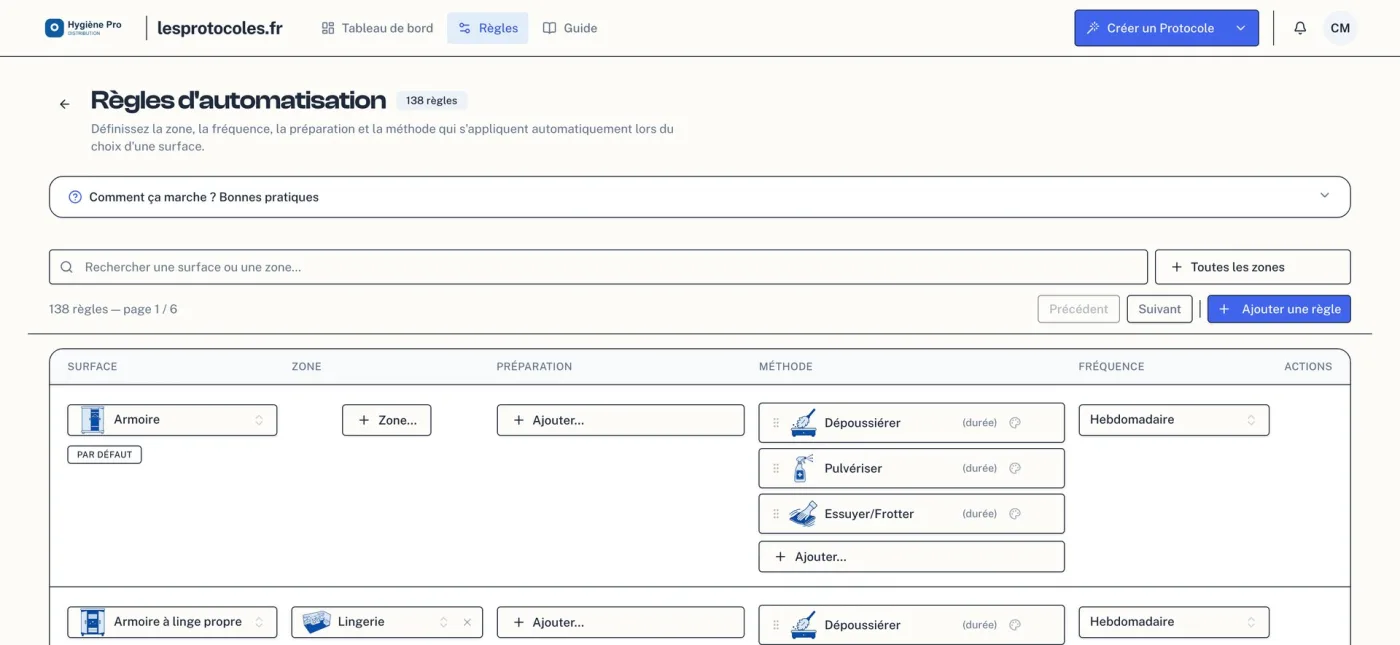Image resolution: width=1400 pixels, height=645 pixels.
Task: Open the Tableau de bord tab
Action: (x=377, y=28)
